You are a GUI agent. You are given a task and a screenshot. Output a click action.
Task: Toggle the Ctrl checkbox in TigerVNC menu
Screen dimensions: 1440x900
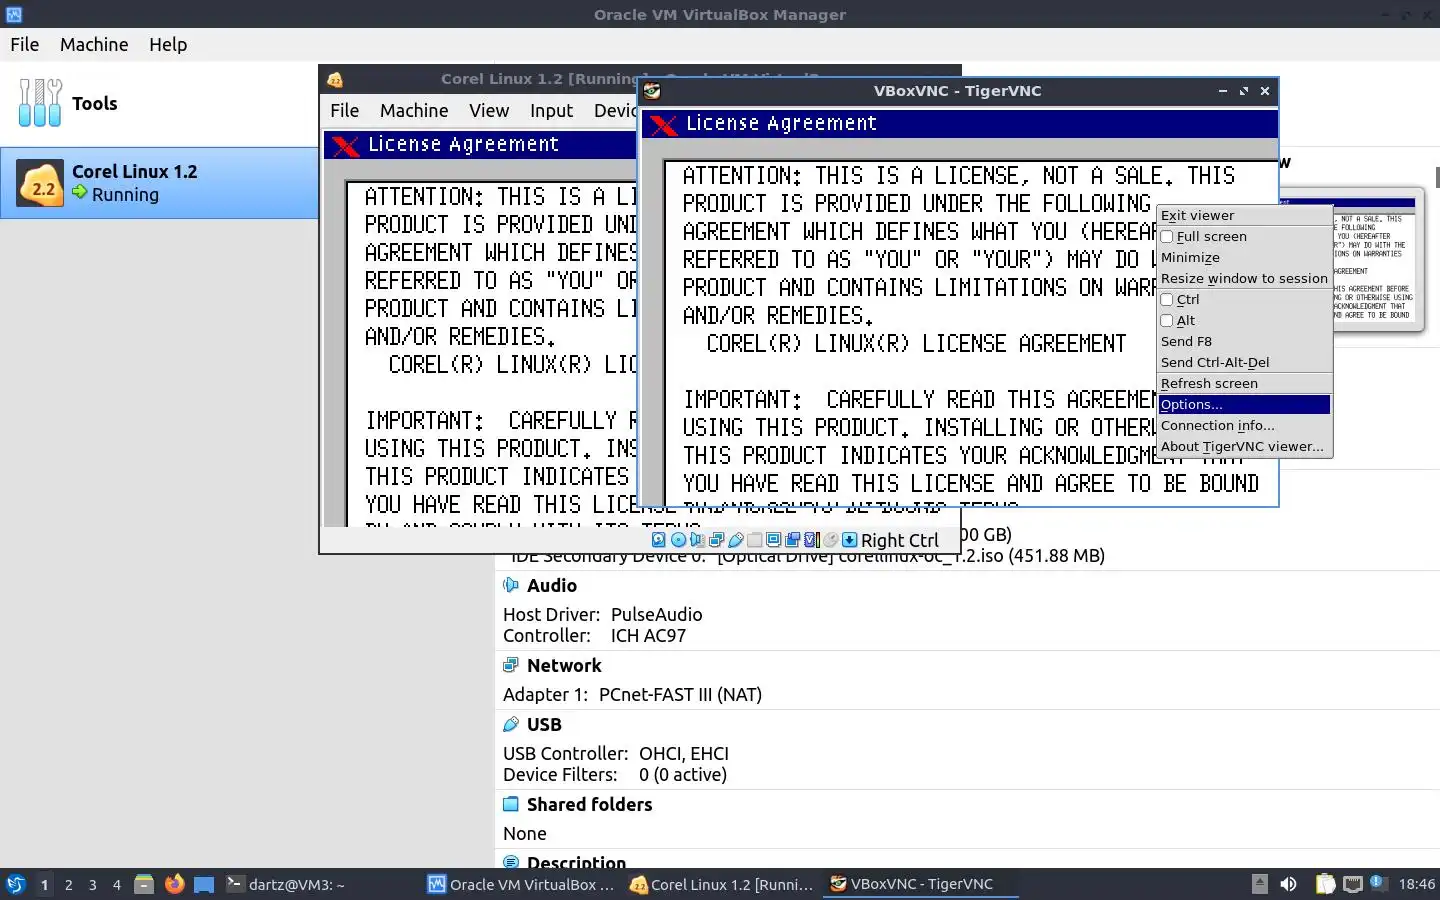1166,300
